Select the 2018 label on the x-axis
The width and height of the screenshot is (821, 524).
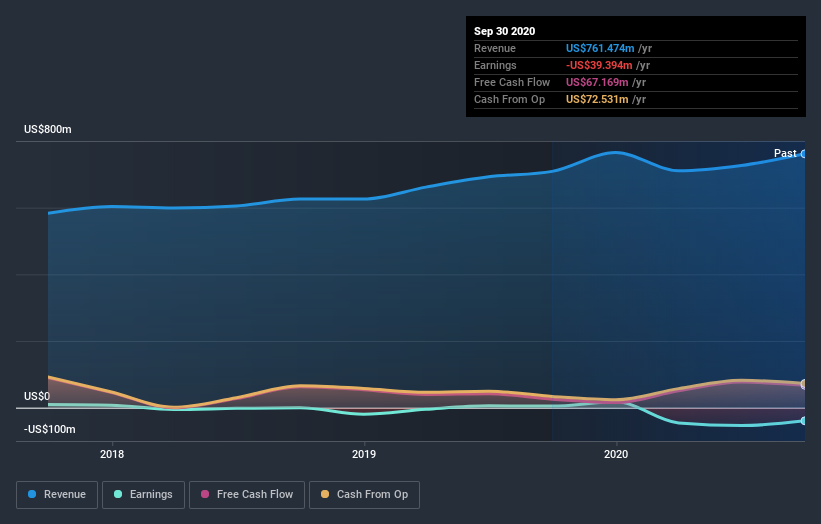(112, 454)
